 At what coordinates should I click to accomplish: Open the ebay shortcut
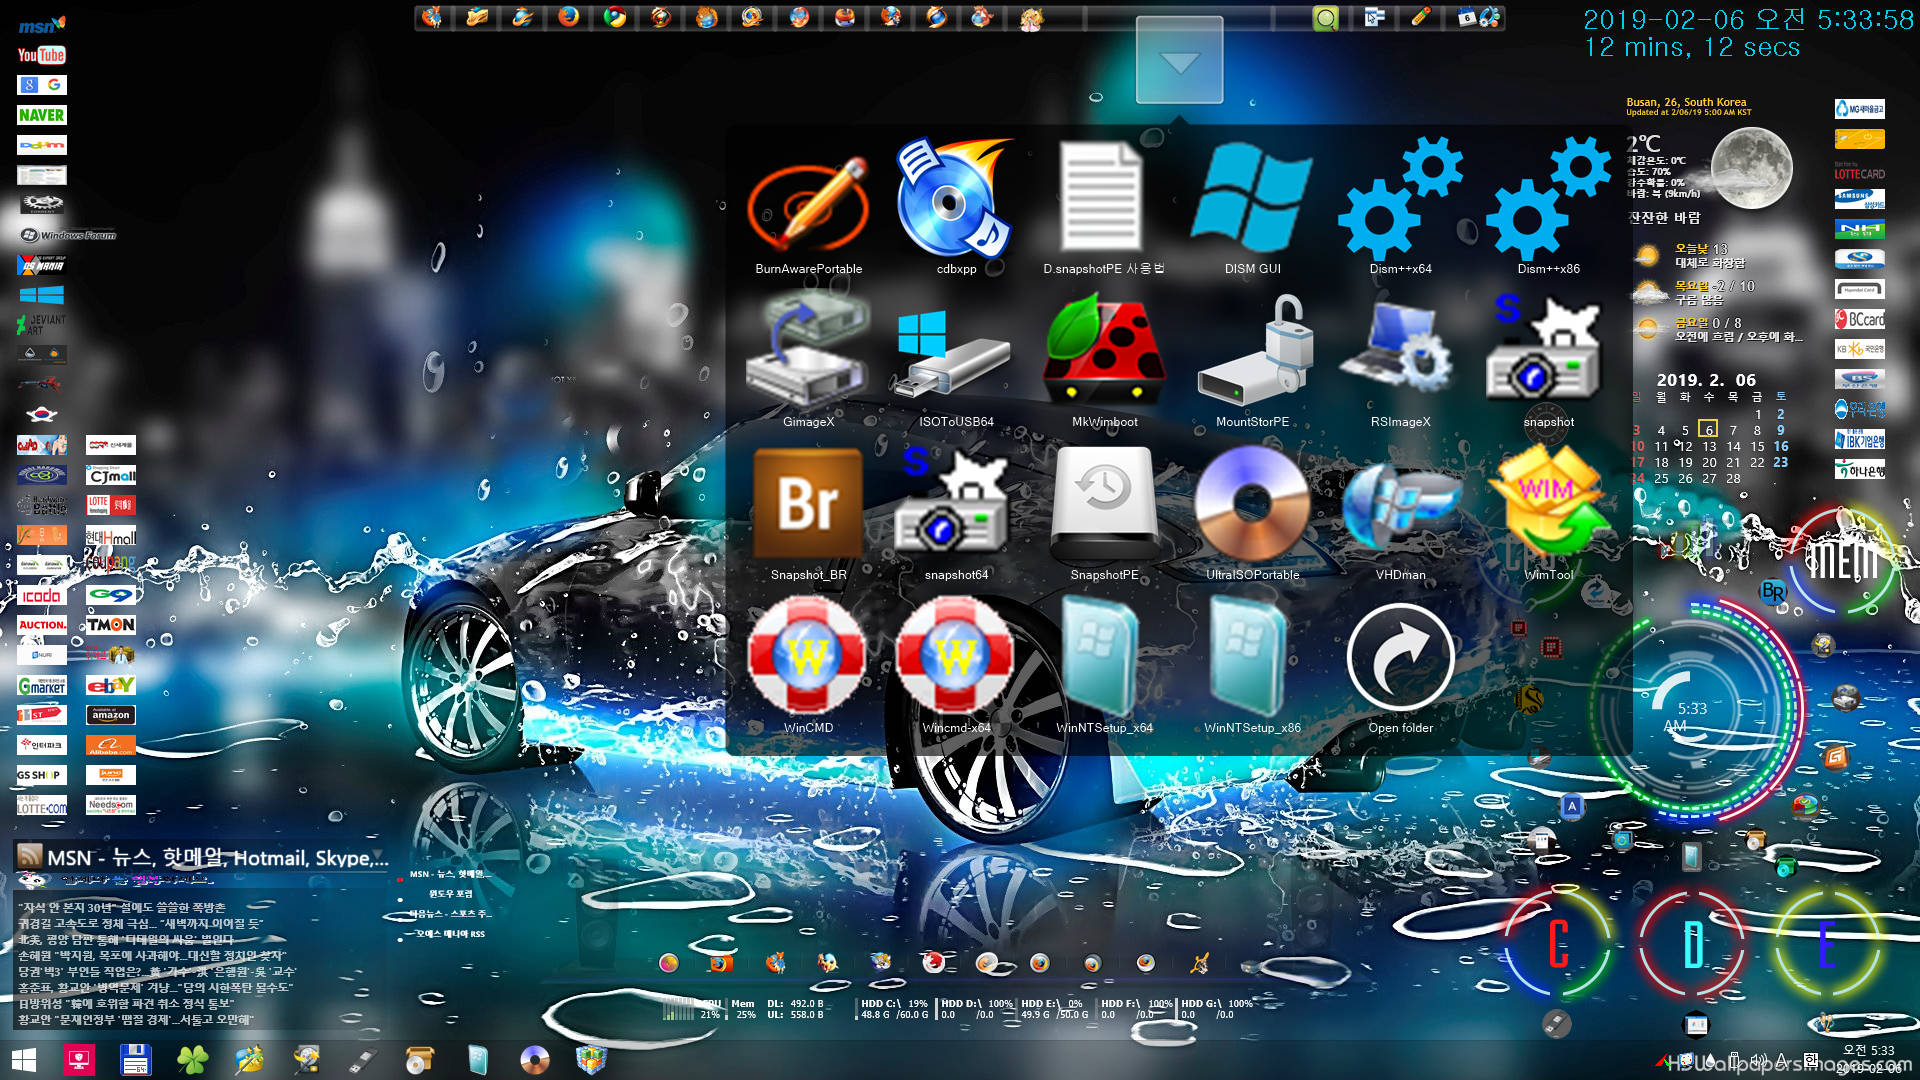pos(110,685)
